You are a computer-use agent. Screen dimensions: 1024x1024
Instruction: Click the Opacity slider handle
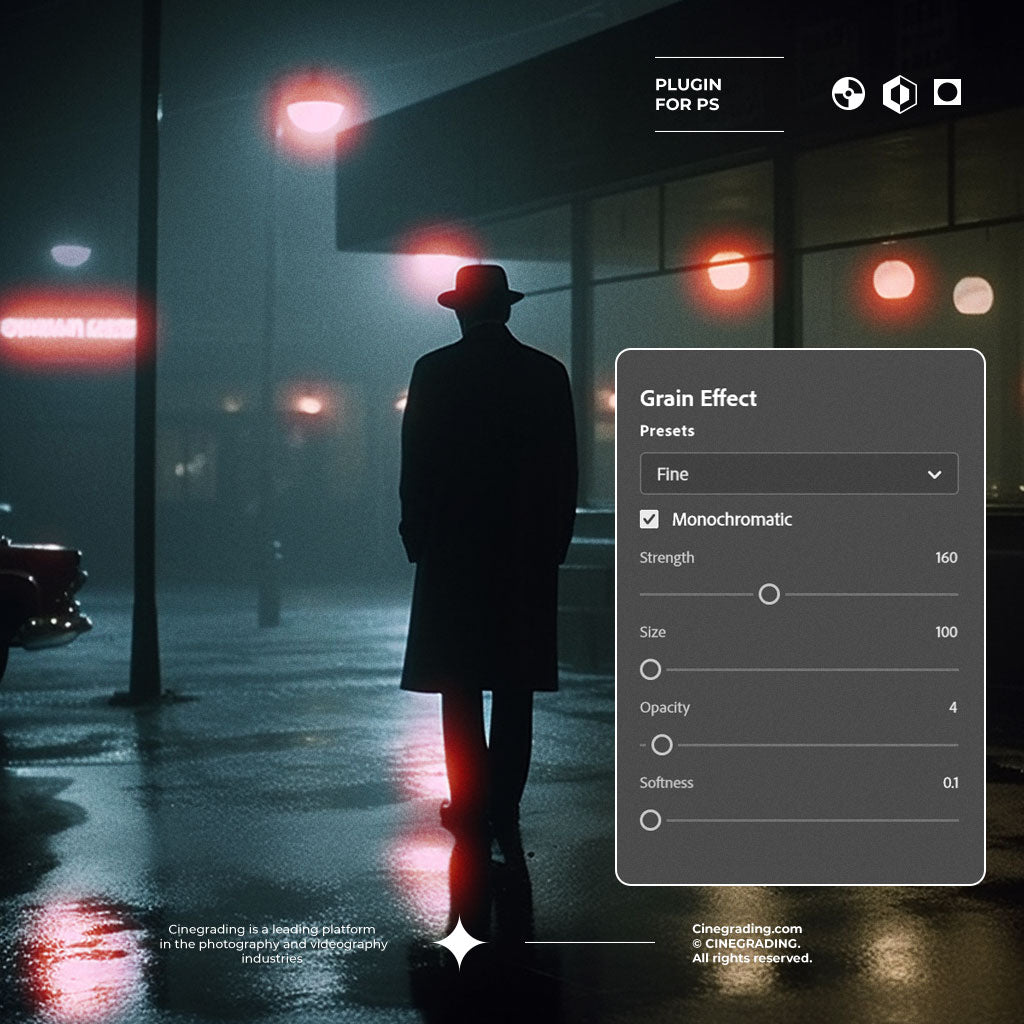[661, 745]
